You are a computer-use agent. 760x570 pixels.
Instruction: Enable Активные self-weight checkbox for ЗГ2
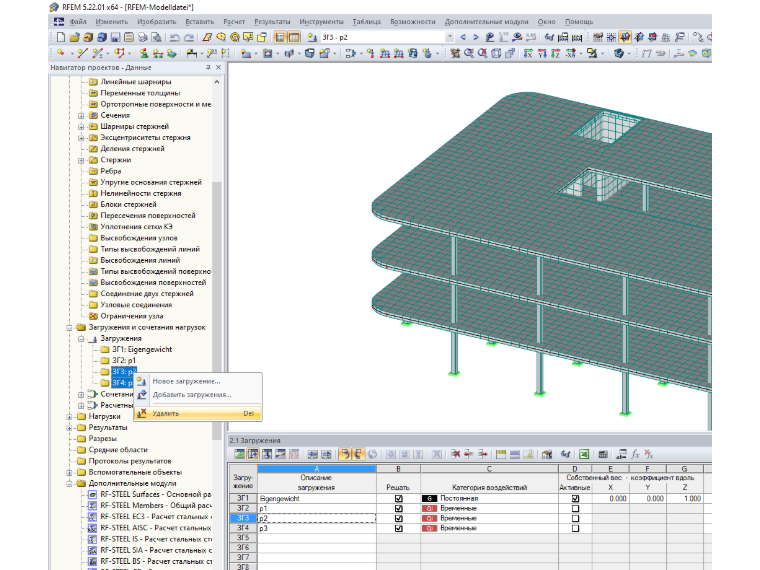coord(575,508)
